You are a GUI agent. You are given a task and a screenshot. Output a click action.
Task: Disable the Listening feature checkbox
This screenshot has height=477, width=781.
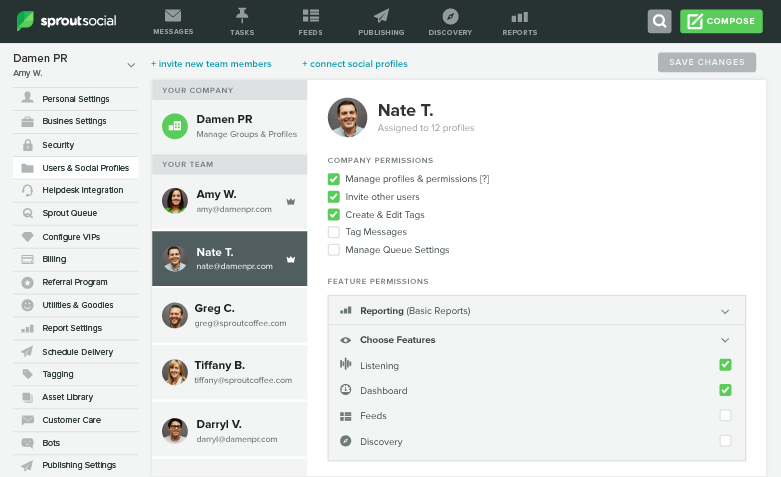coord(725,365)
